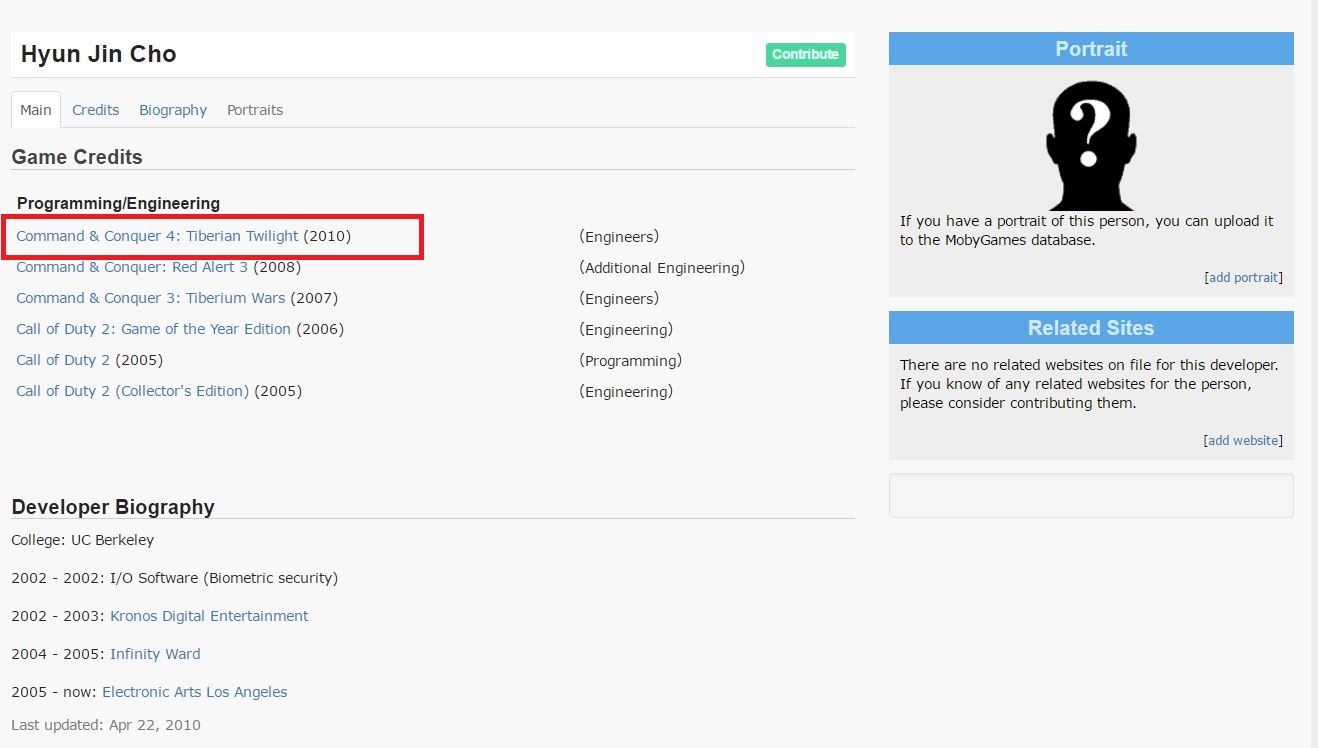Open the Biography tab
The height and width of the screenshot is (748, 1318).
point(173,110)
